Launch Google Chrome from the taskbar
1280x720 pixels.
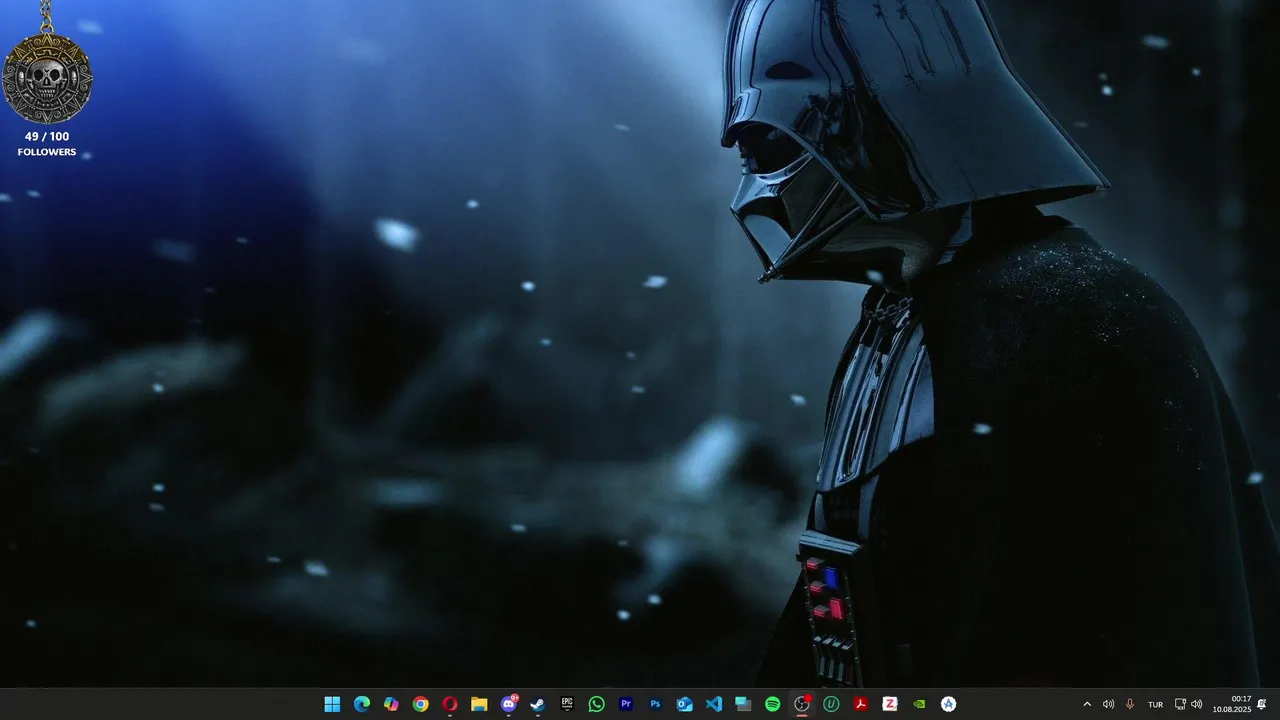coord(421,704)
